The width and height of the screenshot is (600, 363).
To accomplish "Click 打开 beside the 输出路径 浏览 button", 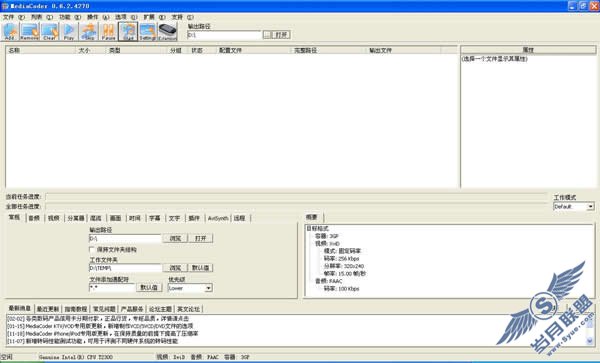I will 201,238.
